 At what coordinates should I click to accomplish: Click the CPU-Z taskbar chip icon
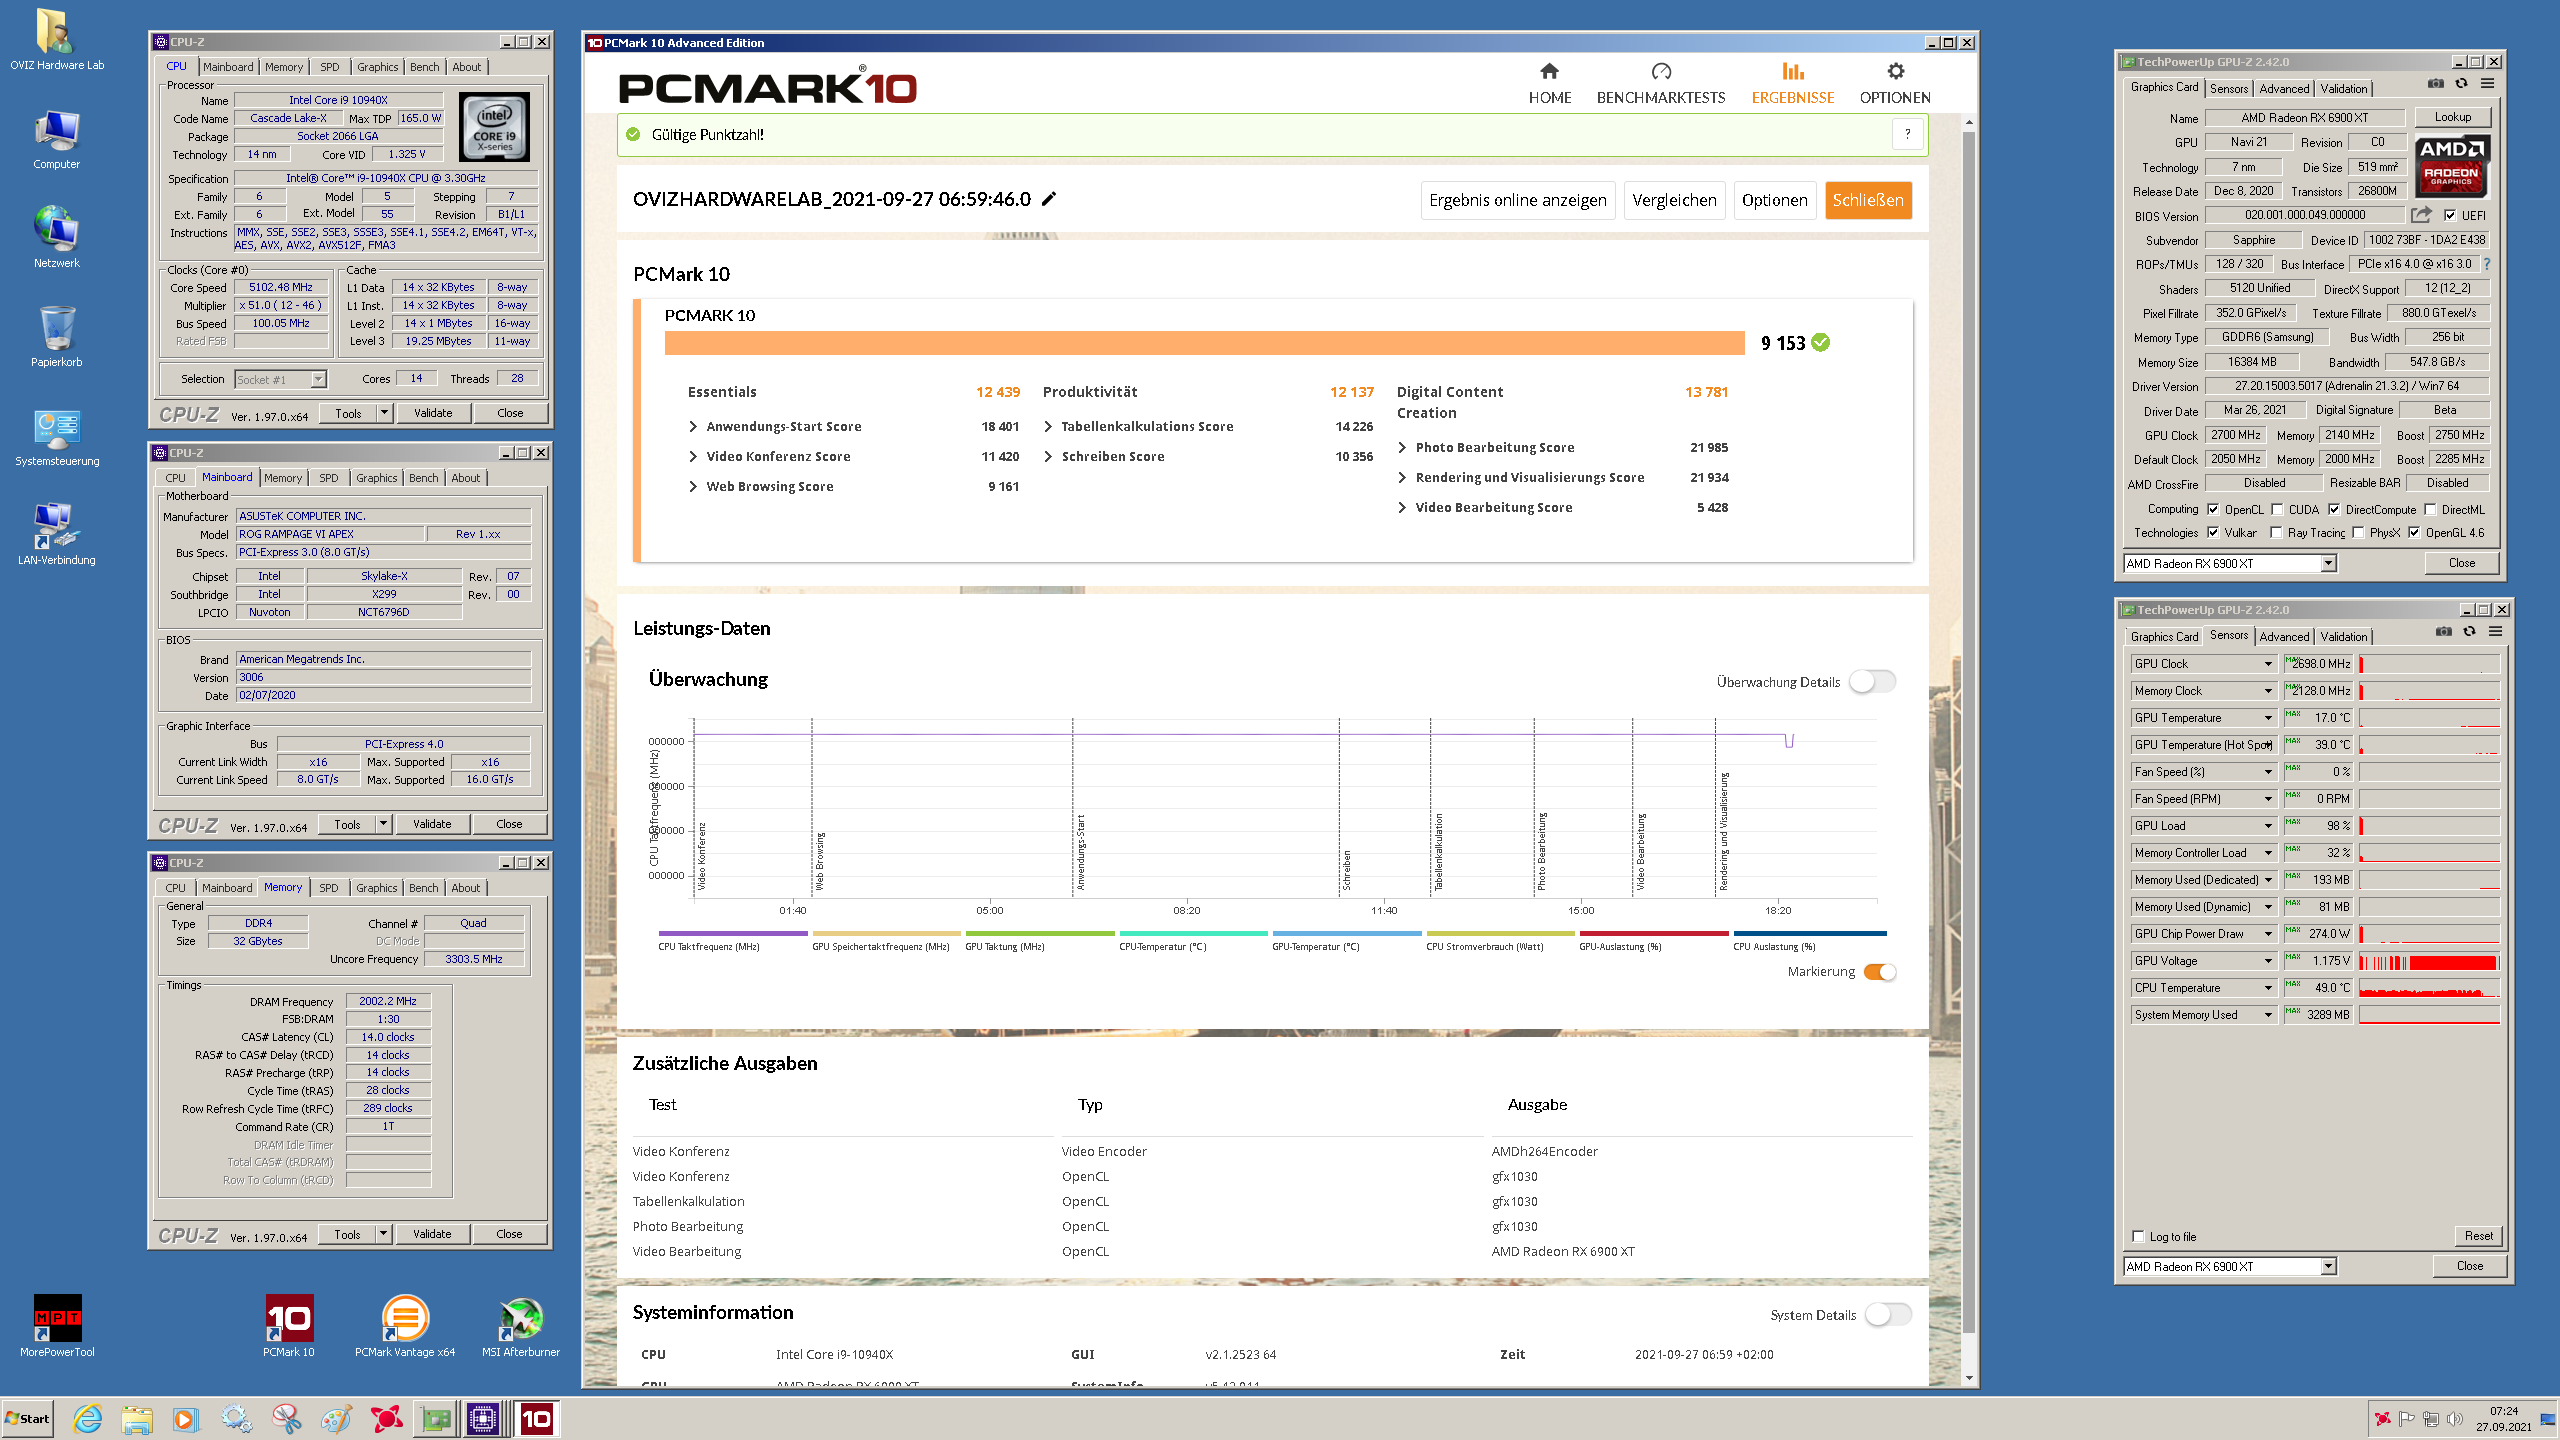click(484, 1418)
